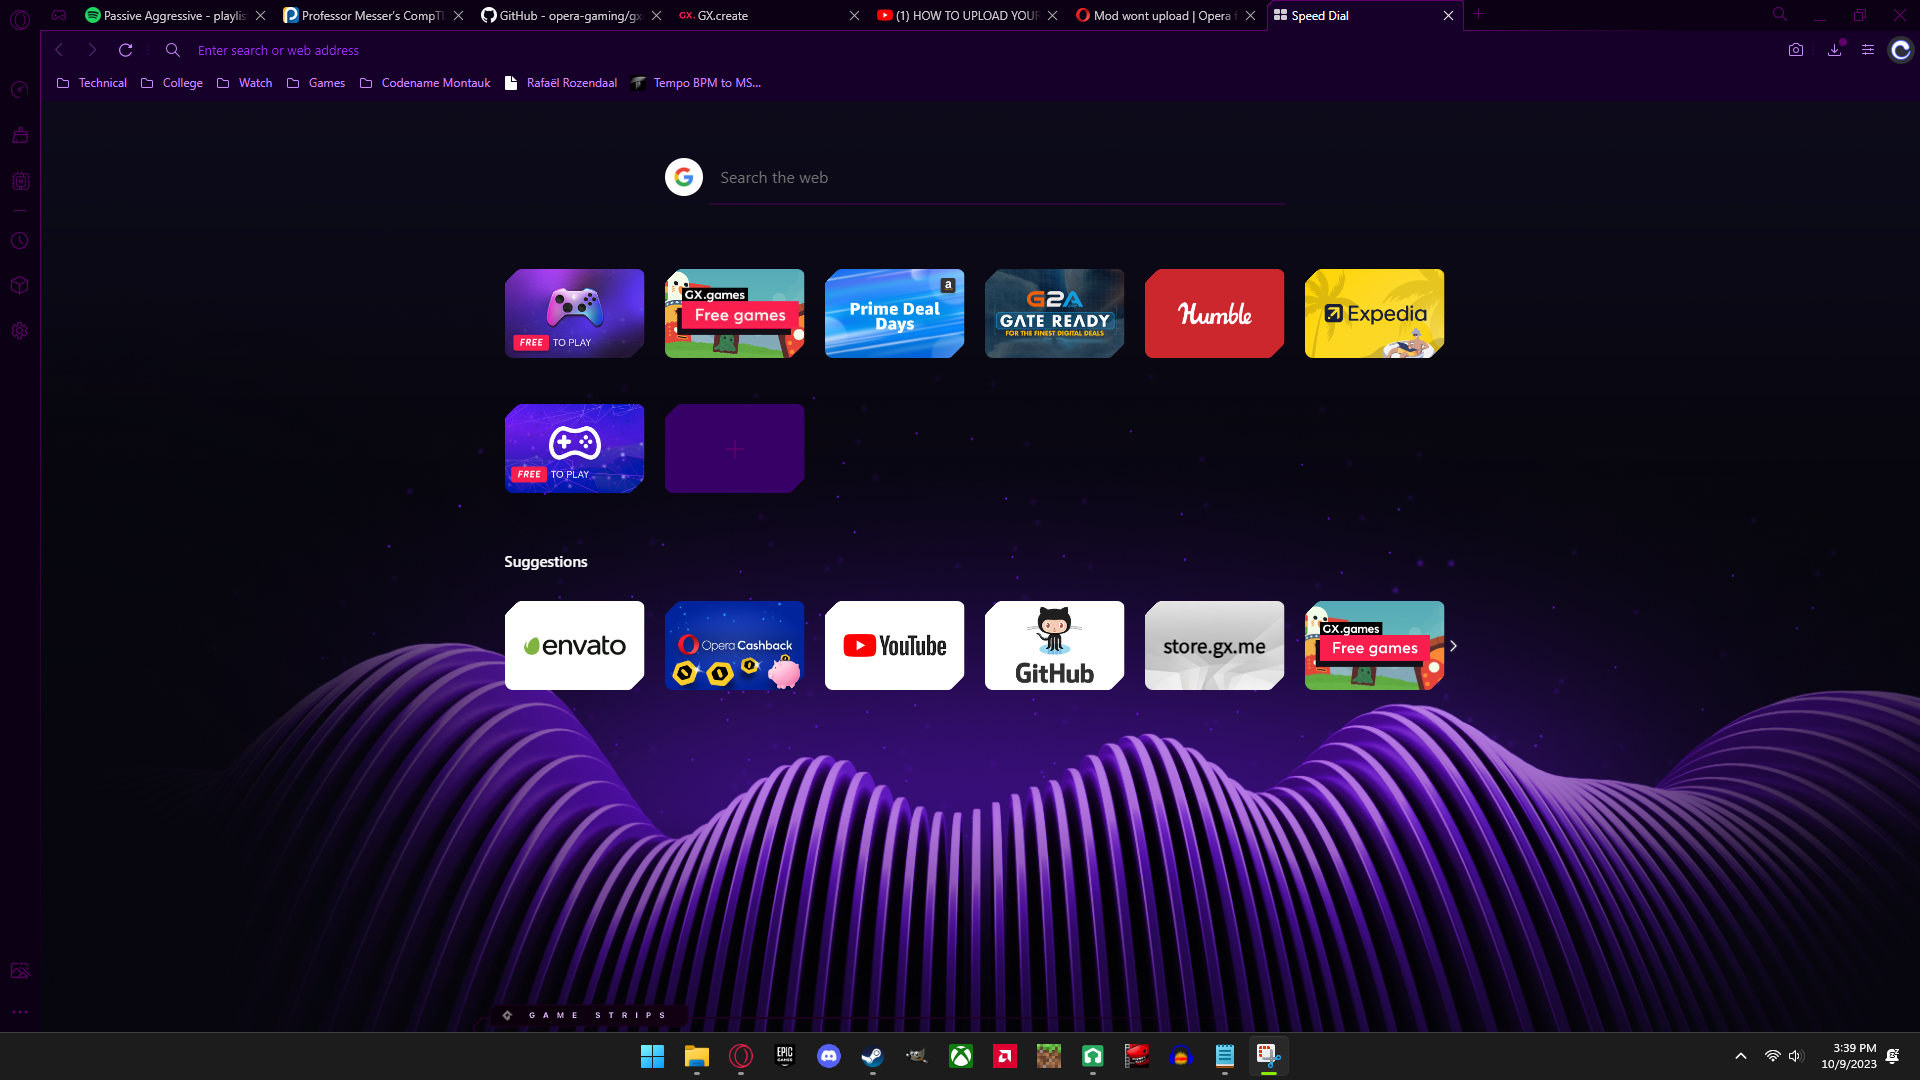Viewport: 1920px width, 1080px height.
Task: Open Settings gear icon in sidebar
Action: click(19, 331)
